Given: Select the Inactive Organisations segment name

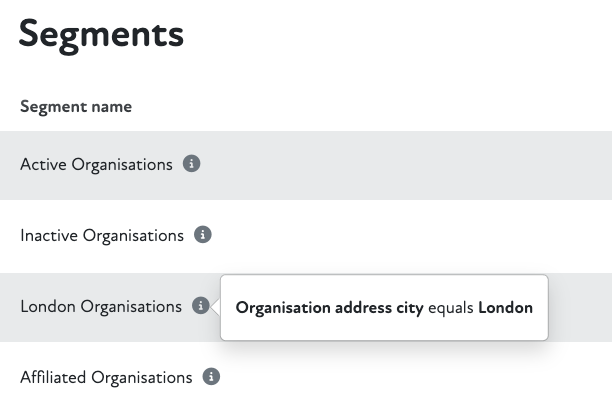Looking at the screenshot, I should click(102, 236).
